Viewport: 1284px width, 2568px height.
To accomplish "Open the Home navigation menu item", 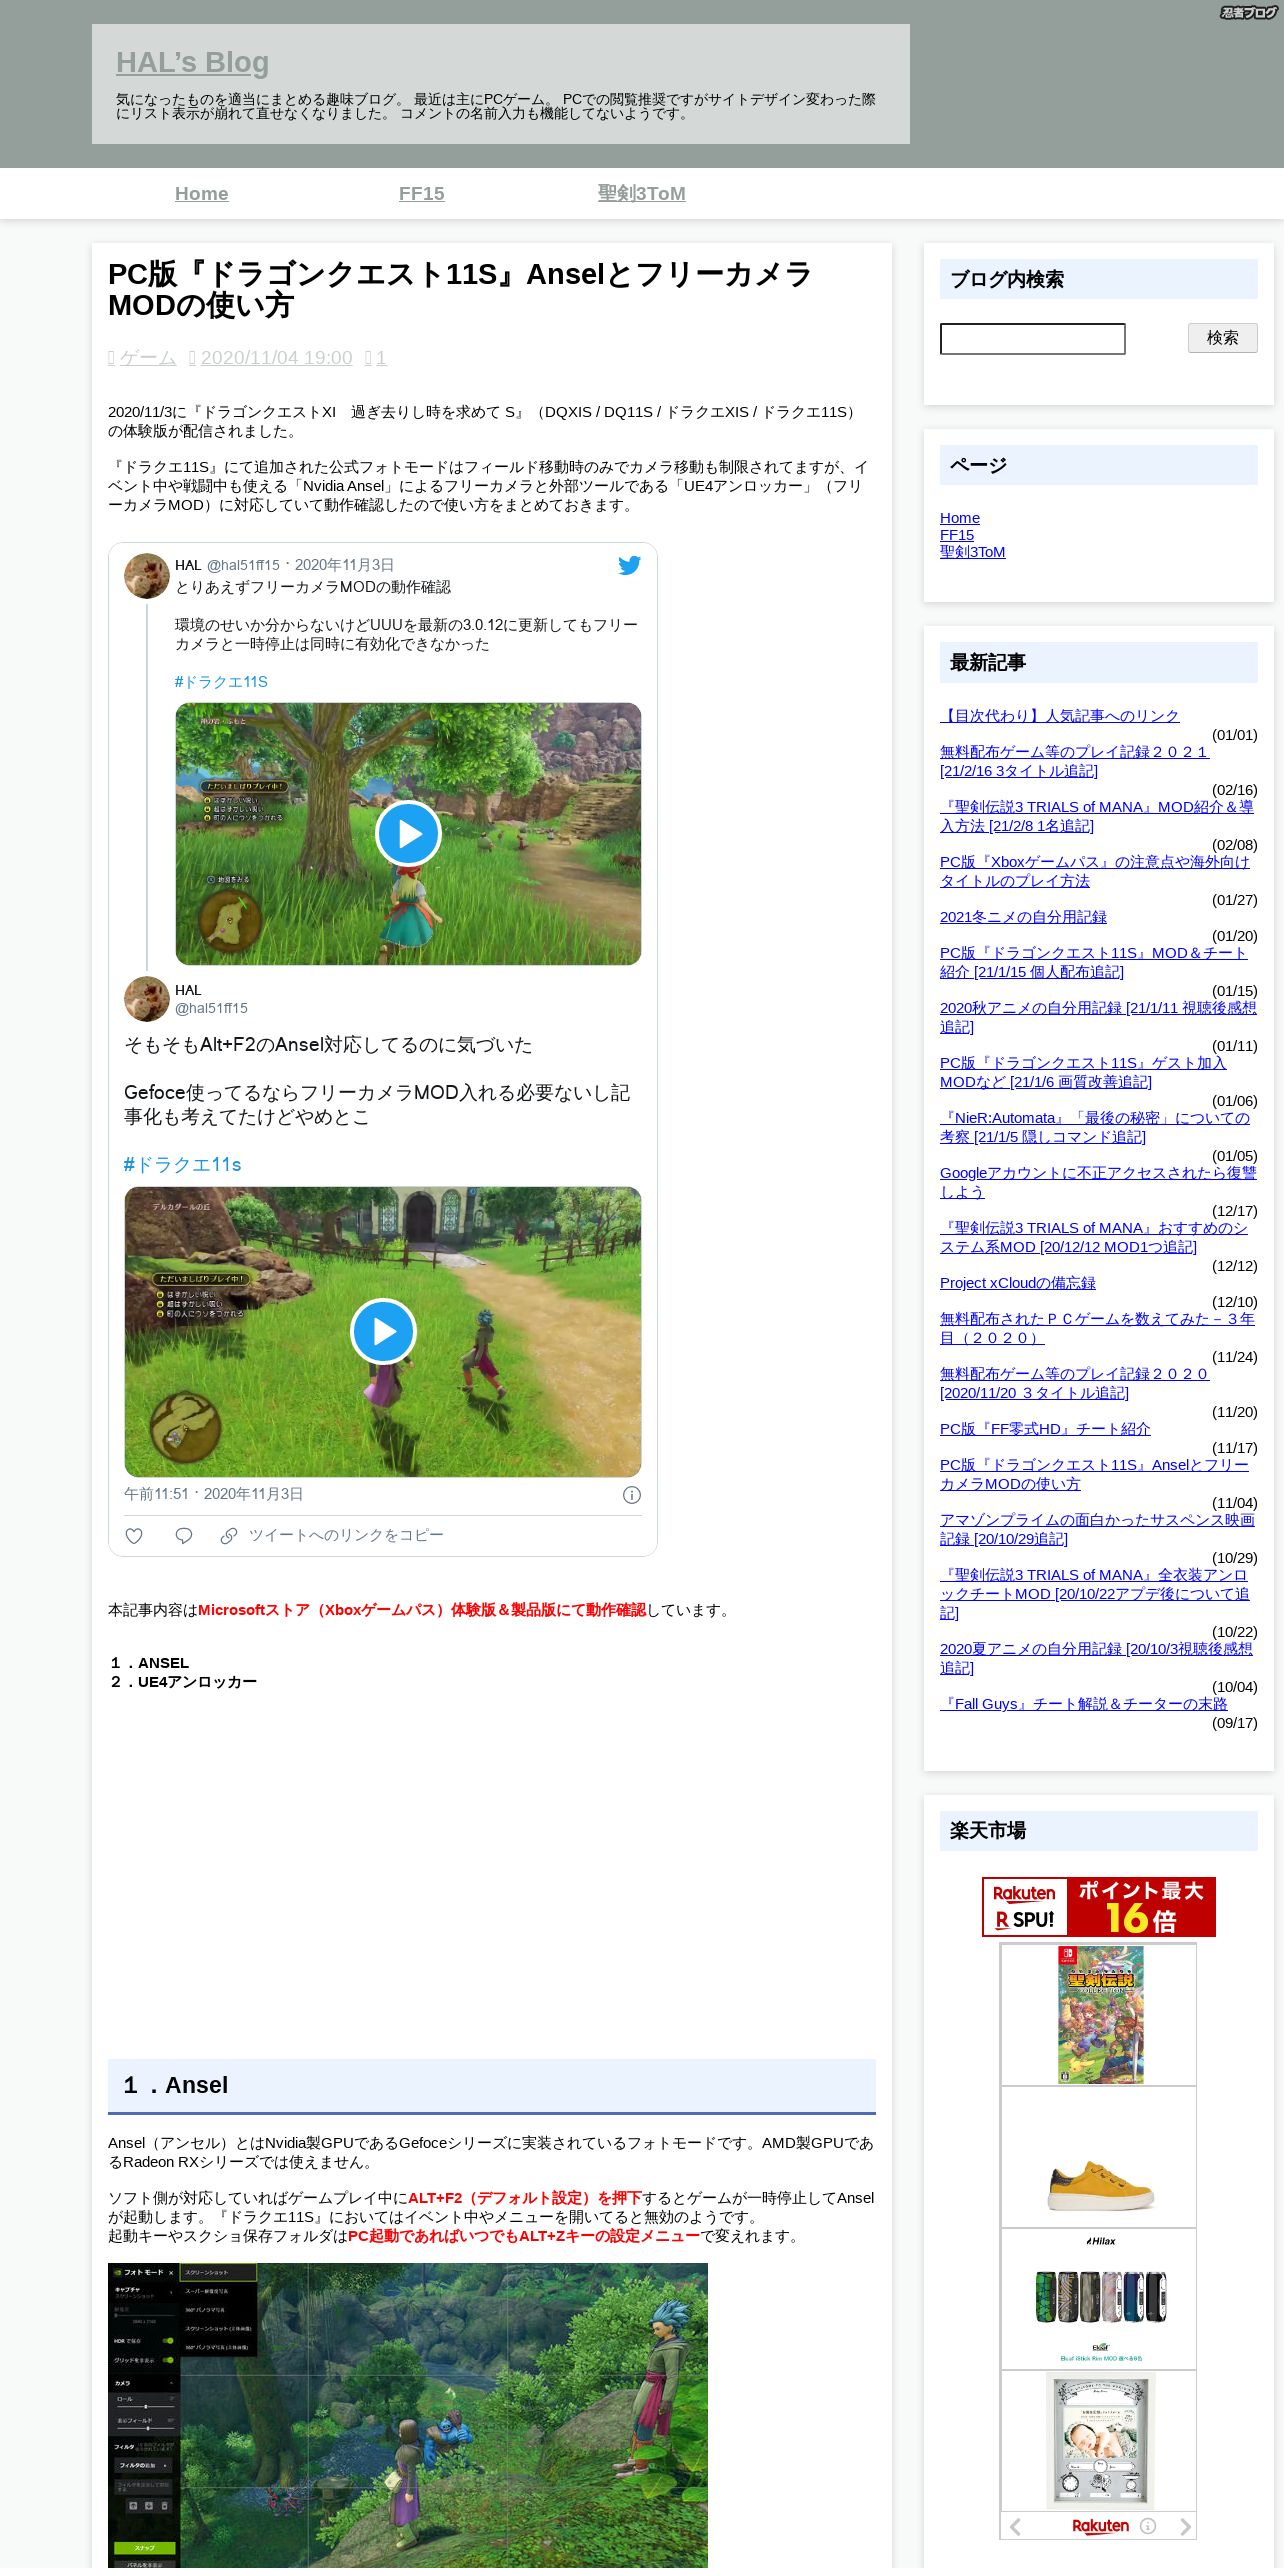I will click(x=201, y=194).
